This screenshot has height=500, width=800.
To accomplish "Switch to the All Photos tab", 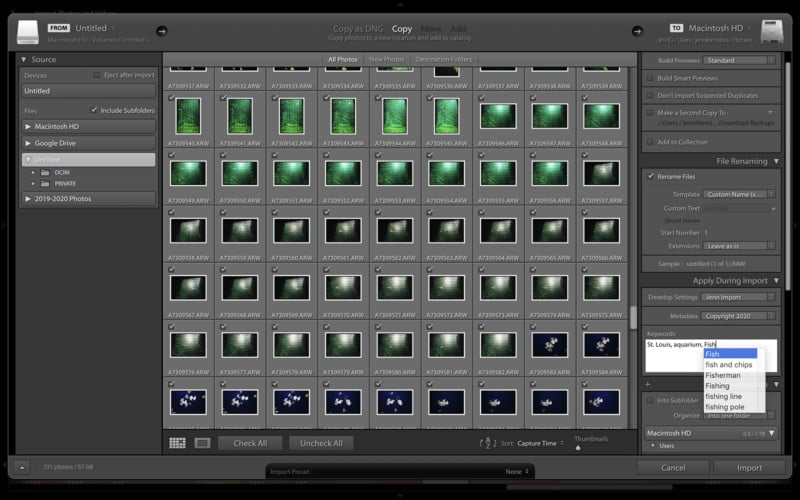I will coord(343,60).
